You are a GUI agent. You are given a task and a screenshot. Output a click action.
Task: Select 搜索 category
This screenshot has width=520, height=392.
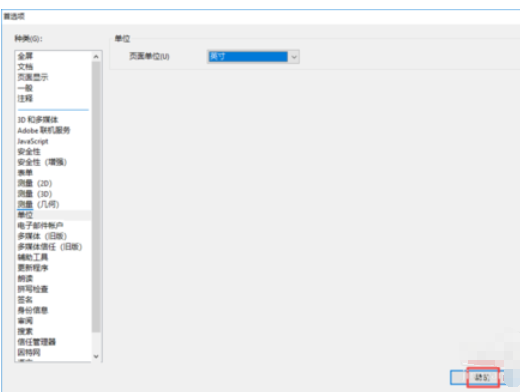pyautogui.click(x=25, y=331)
